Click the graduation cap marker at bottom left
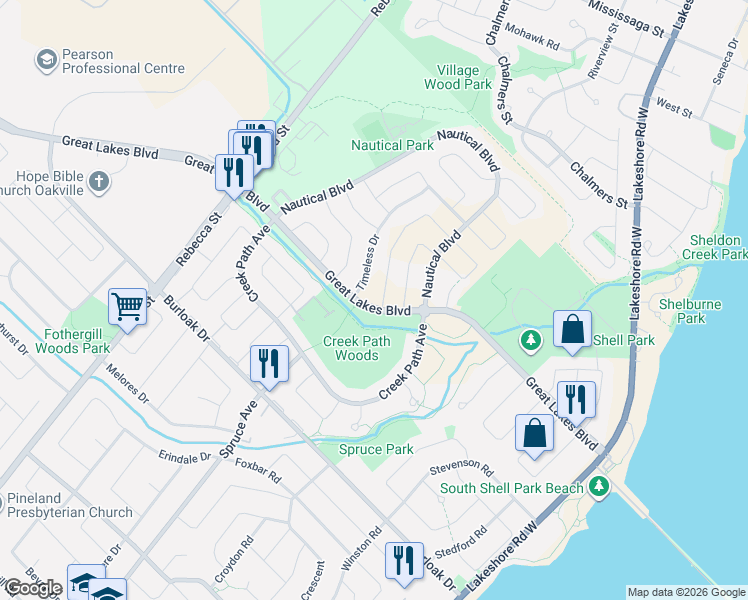 coord(86,582)
